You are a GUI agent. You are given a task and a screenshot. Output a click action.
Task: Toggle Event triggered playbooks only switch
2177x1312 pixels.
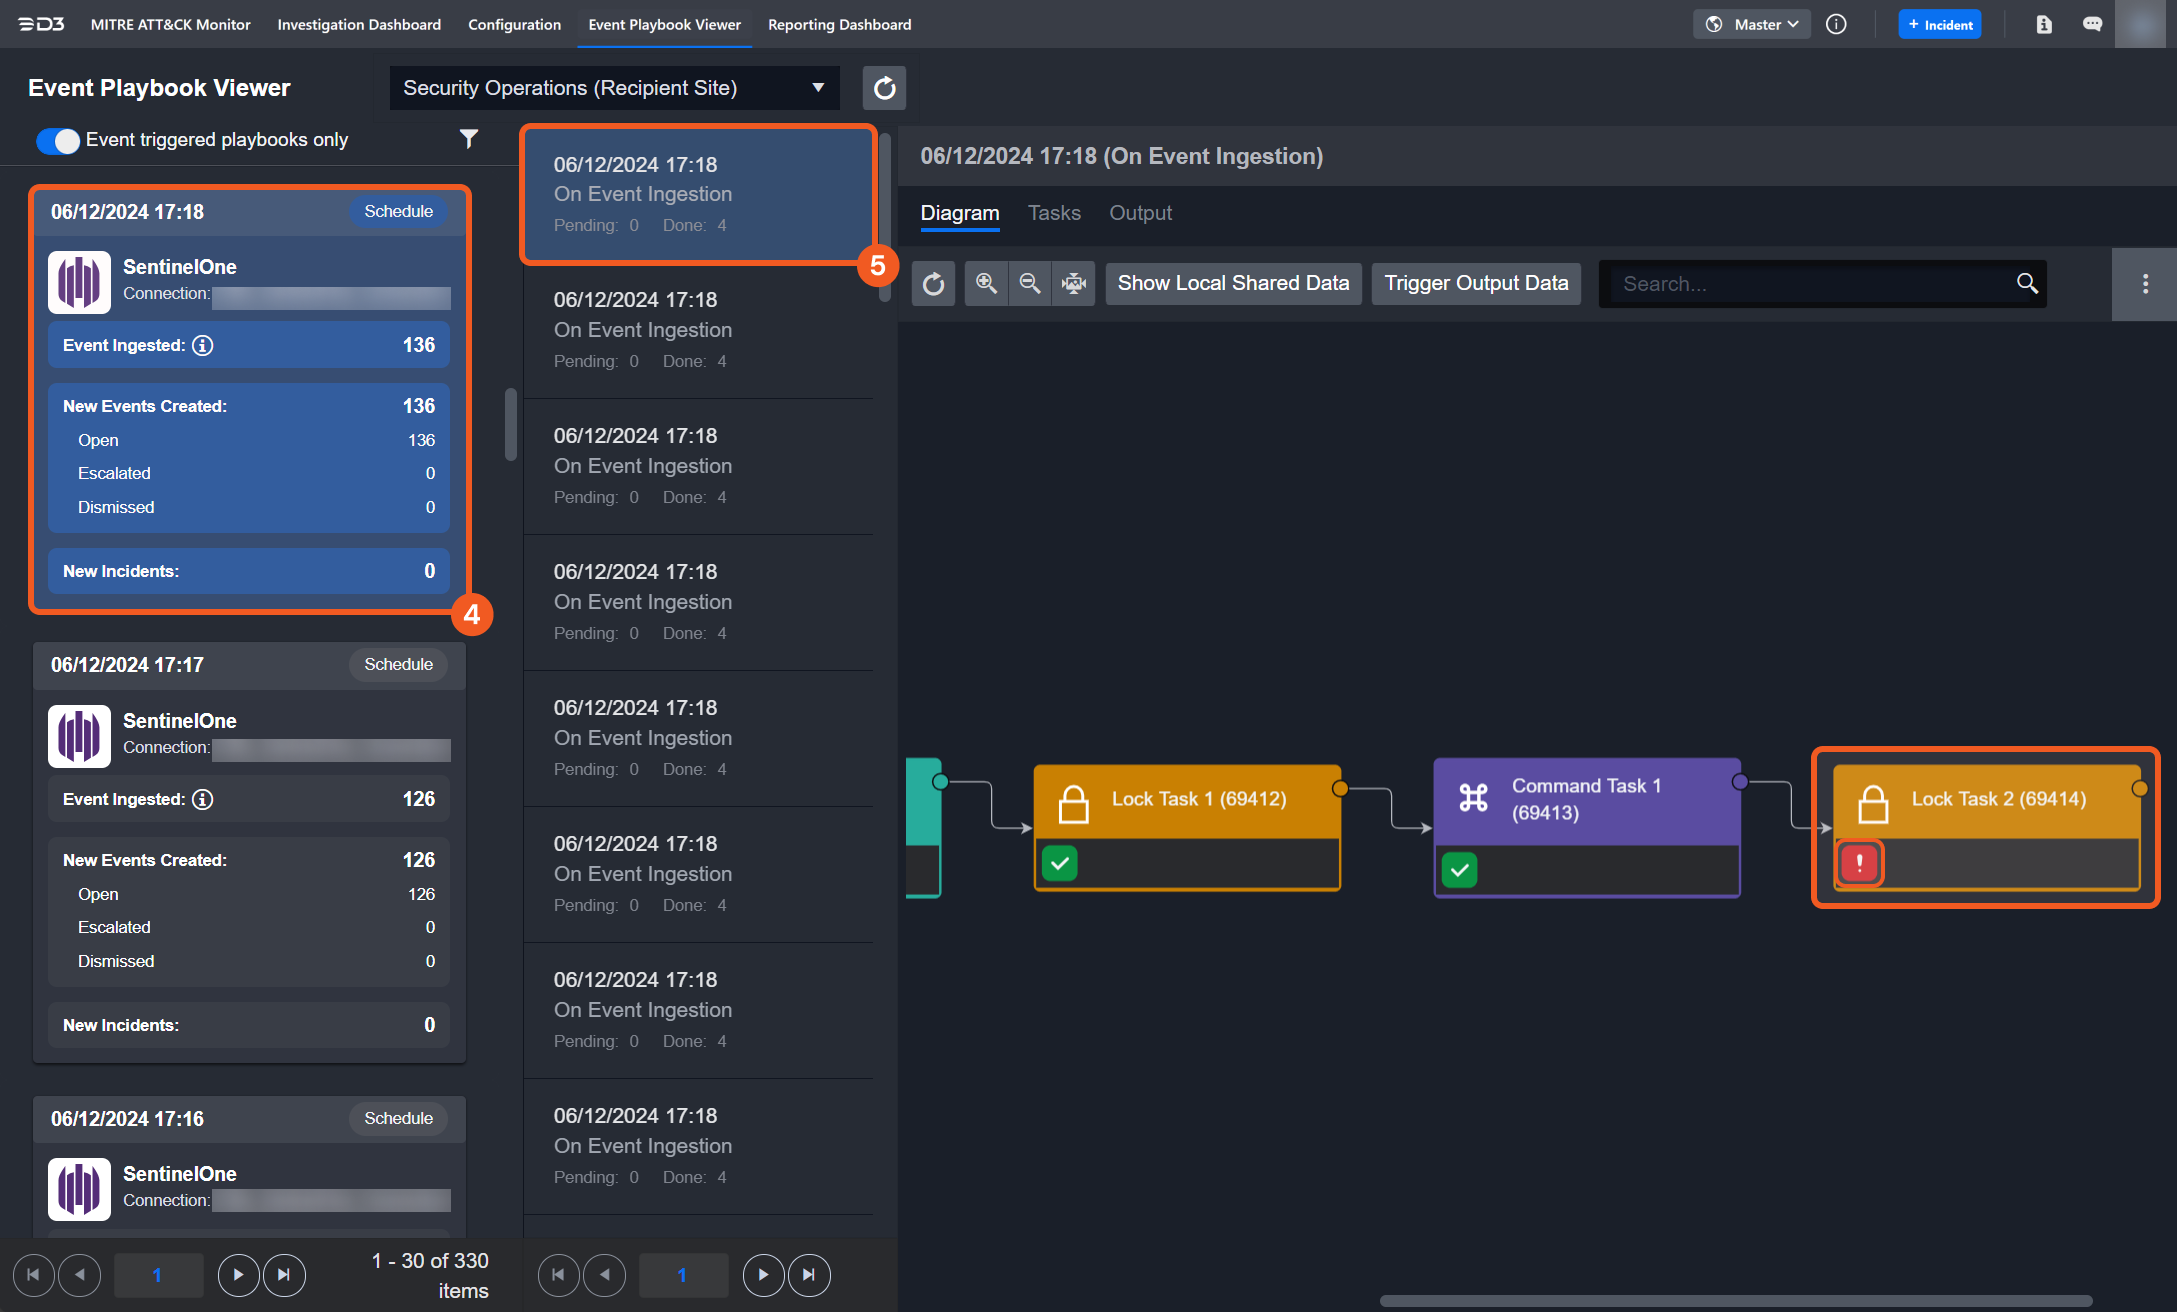(x=58, y=140)
